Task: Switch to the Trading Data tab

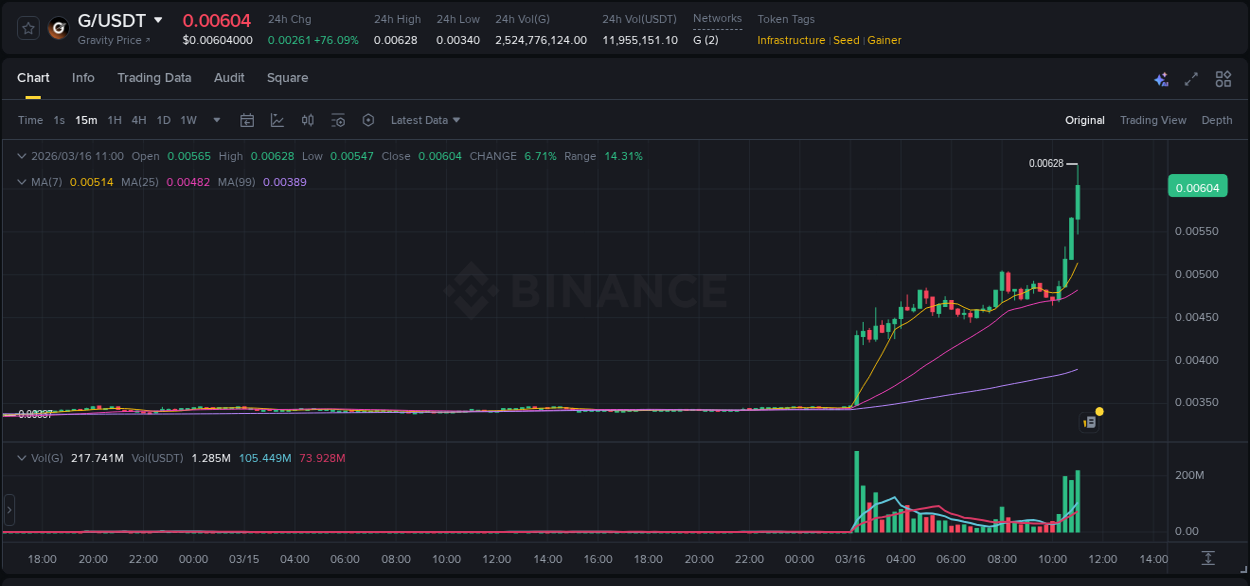Action: point(154,78)
